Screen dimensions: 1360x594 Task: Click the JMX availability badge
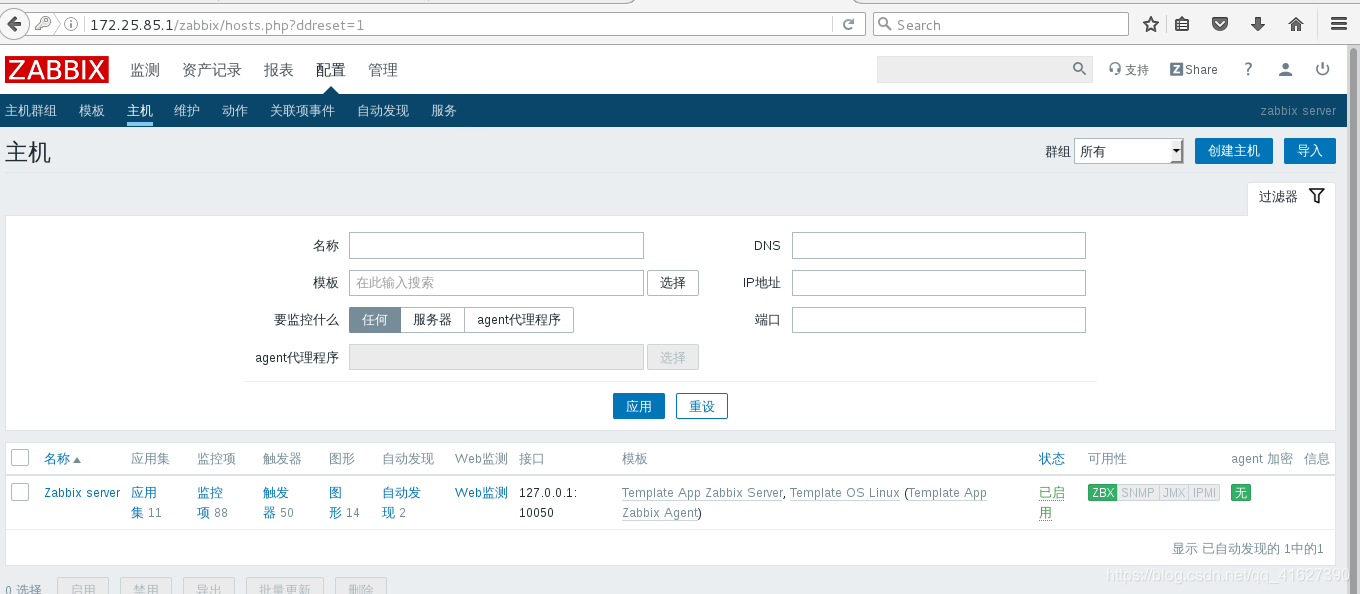tap(1174, 492)
